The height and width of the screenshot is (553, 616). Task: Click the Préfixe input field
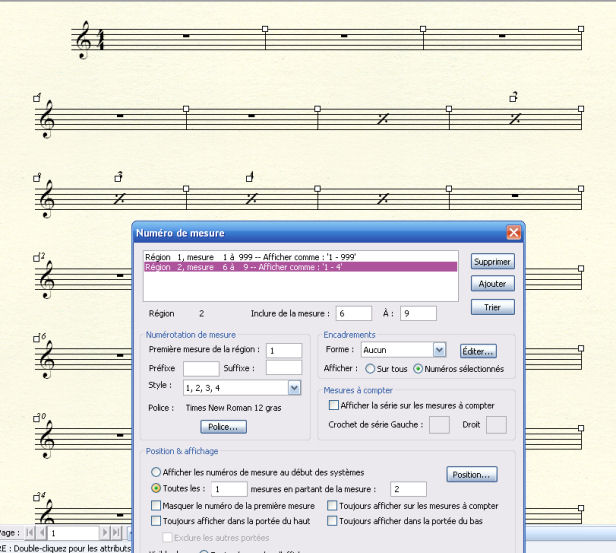[x=200, y=367]
